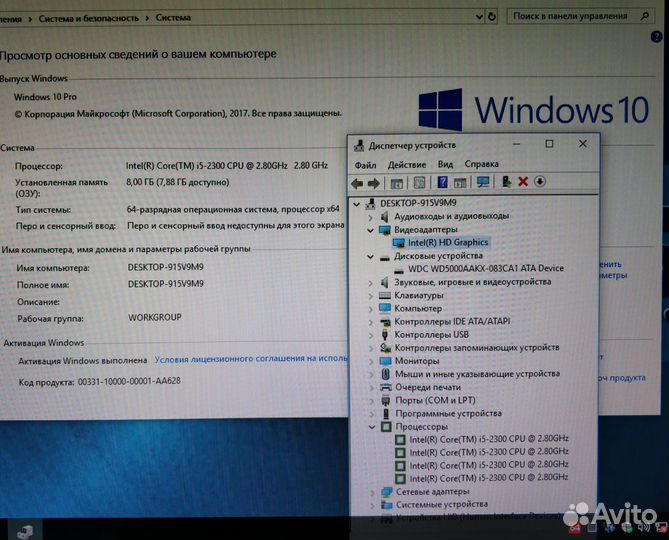Collapse the Дисковые устройства node
The image size is (669, 540).
[370, 257]
